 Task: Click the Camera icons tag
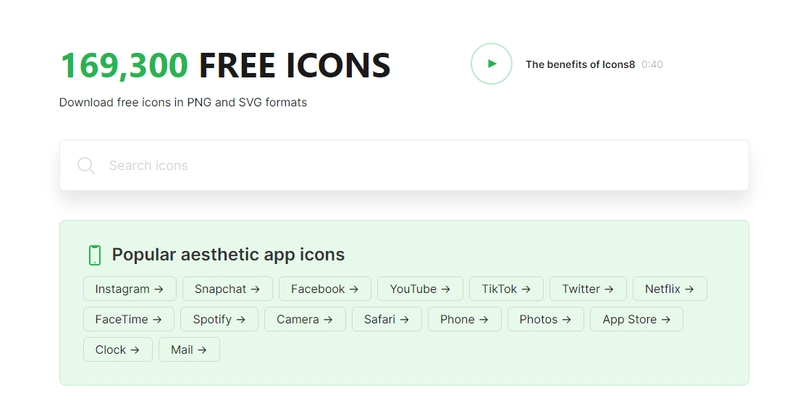coord(305,320)
